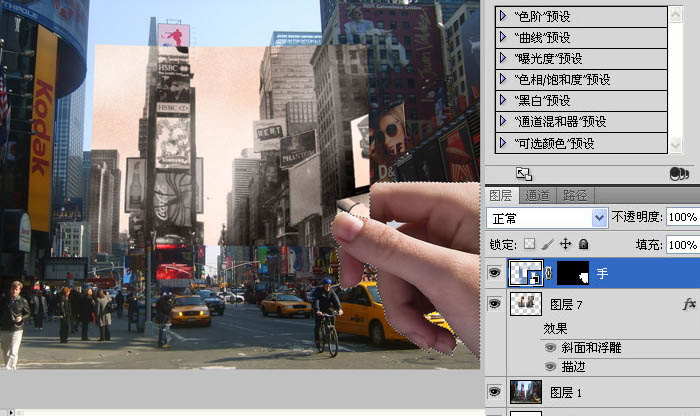Click the lock all padlock icon
The height and width of the screenshot is (416, 700).
(583, 244)
